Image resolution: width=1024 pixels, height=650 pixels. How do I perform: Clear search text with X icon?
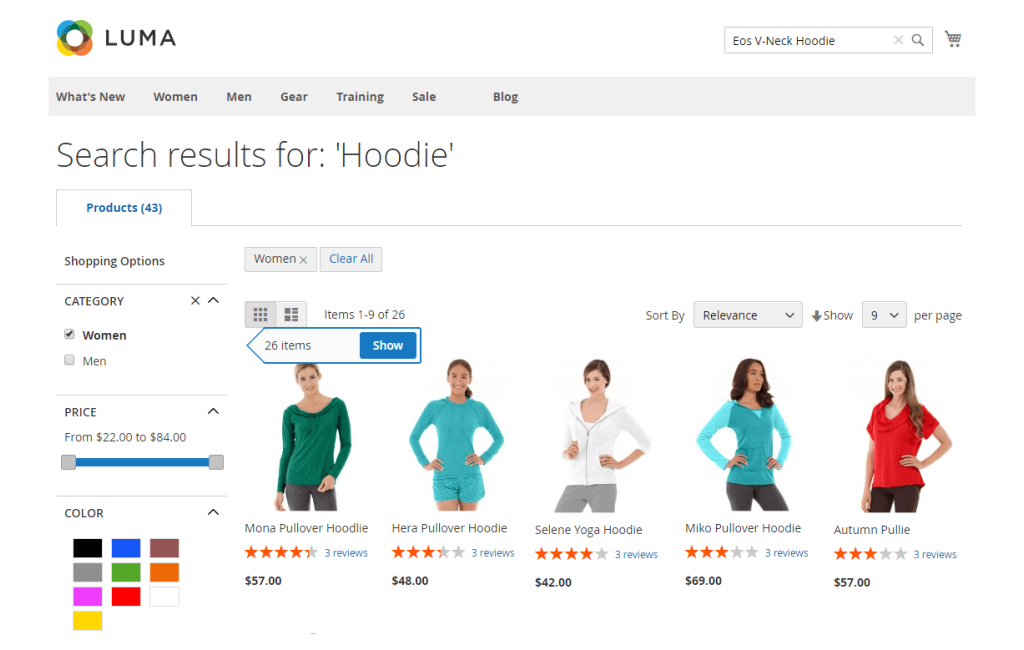coord(899,40)
